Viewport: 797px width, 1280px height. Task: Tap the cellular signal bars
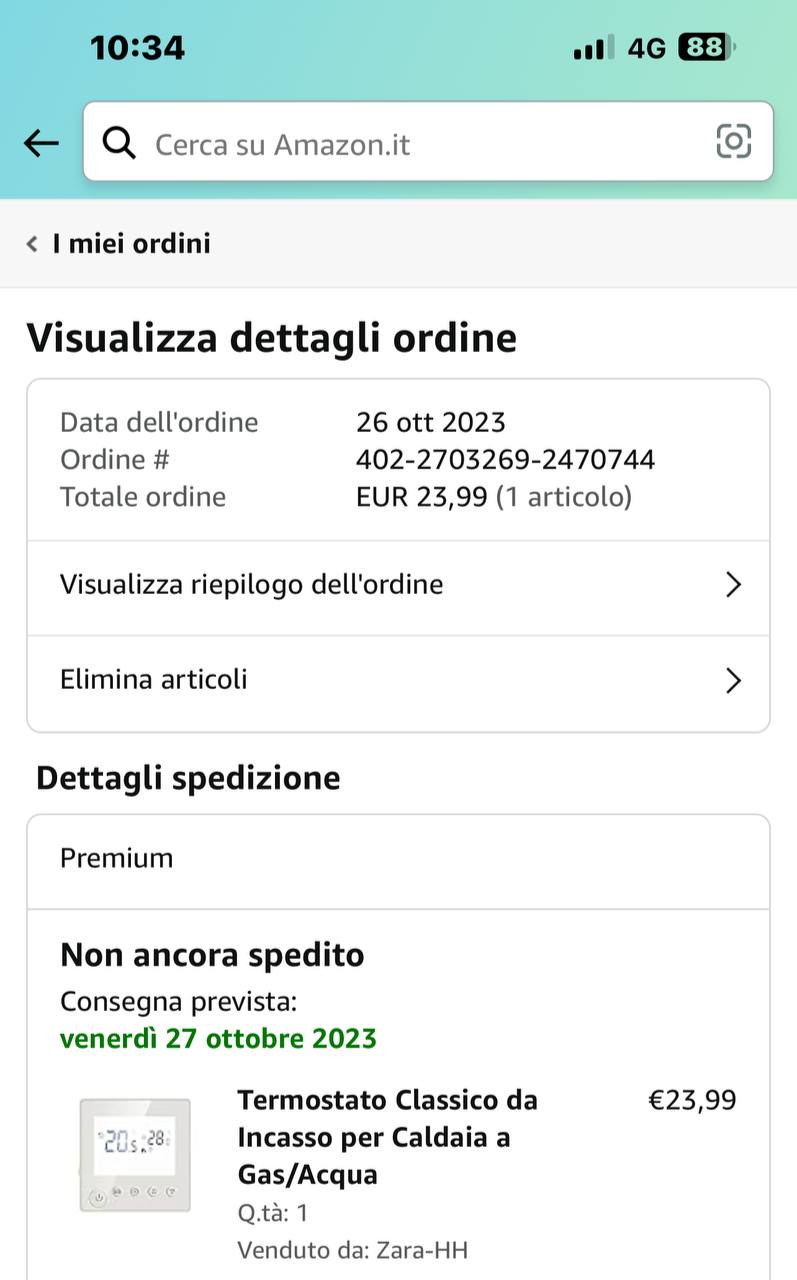[594, 48]
